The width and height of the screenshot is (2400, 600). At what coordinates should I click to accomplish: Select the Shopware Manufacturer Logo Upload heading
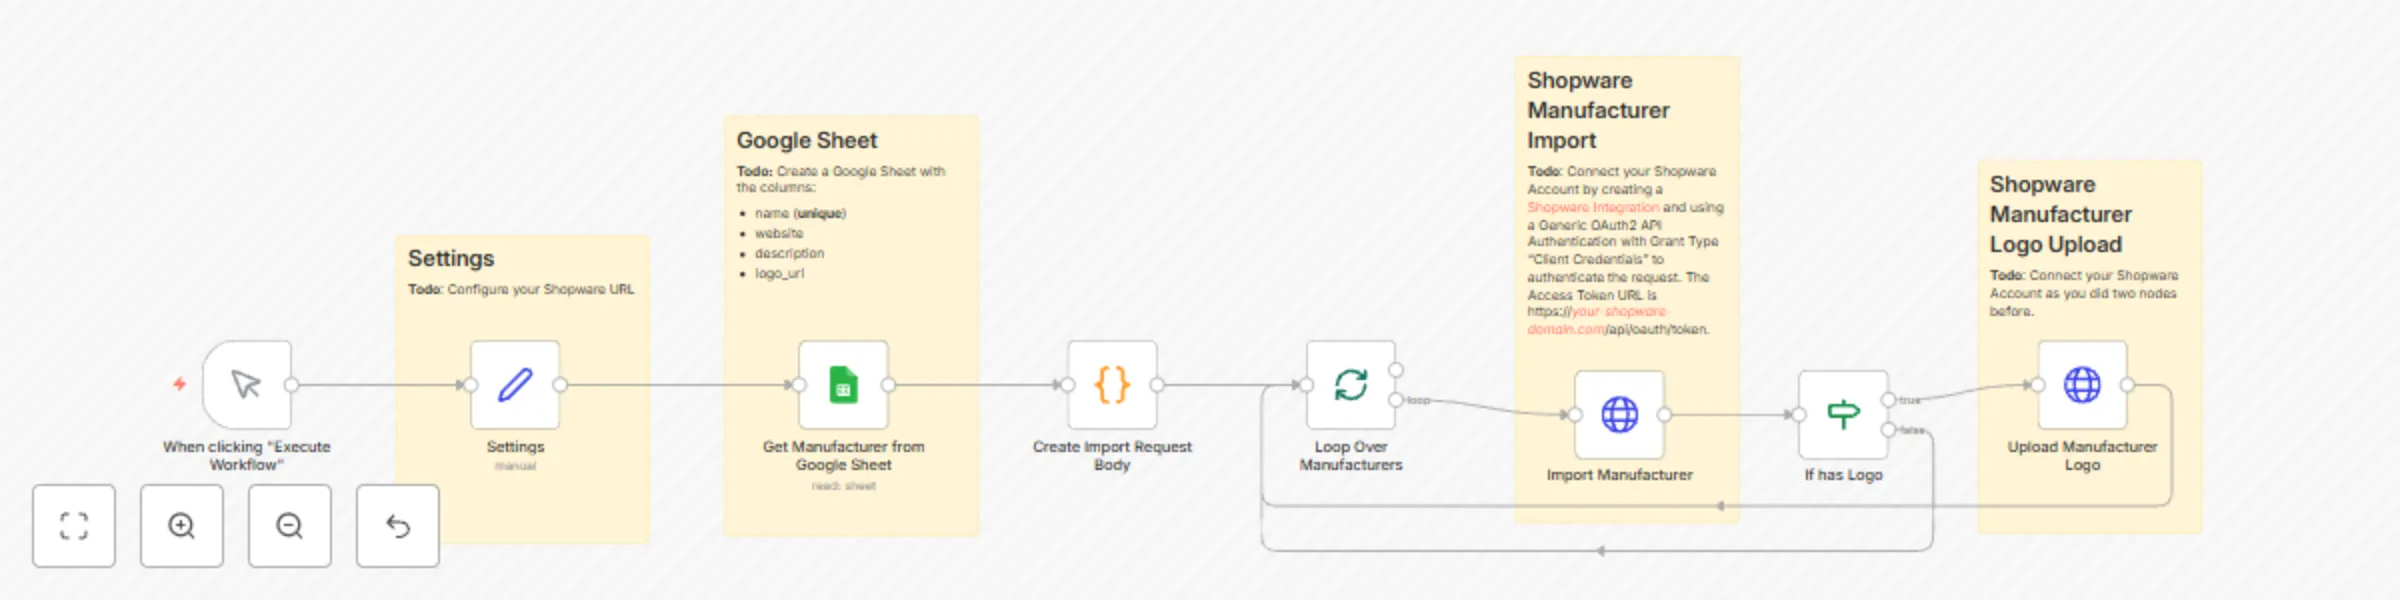point(2060,214)
